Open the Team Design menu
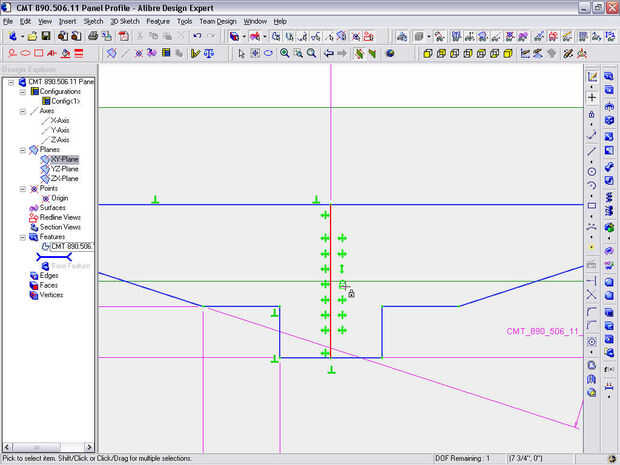The width and height of the screenshot is (620, 465). coord(217,20)
